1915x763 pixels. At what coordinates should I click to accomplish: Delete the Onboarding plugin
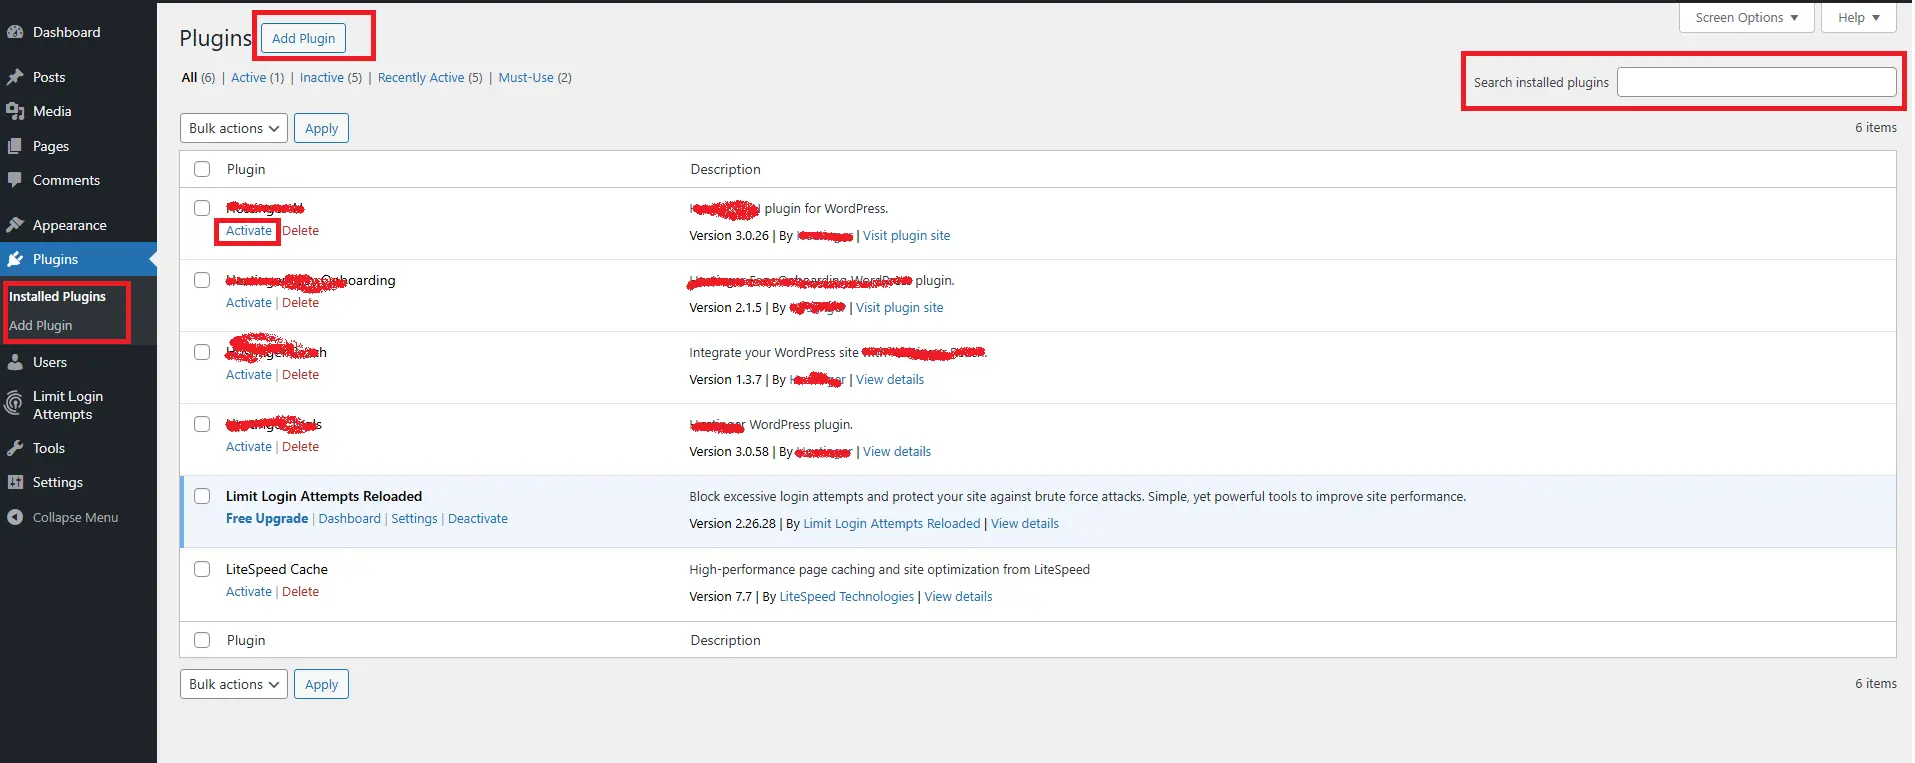[x=300, y=302]
